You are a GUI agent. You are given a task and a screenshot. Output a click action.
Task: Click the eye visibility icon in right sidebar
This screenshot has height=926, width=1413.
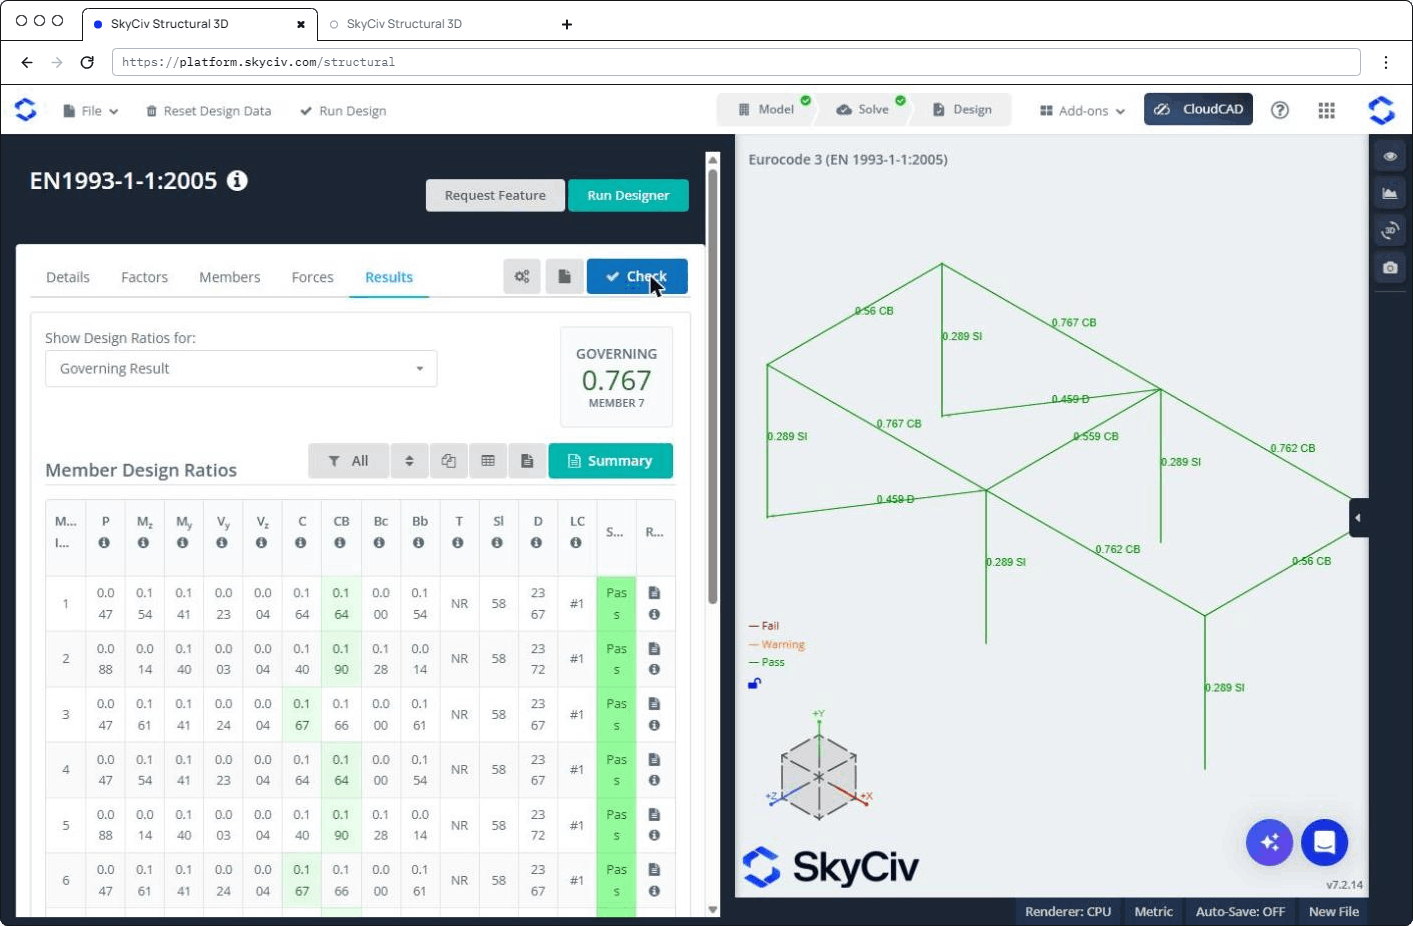pos(1390,156)
